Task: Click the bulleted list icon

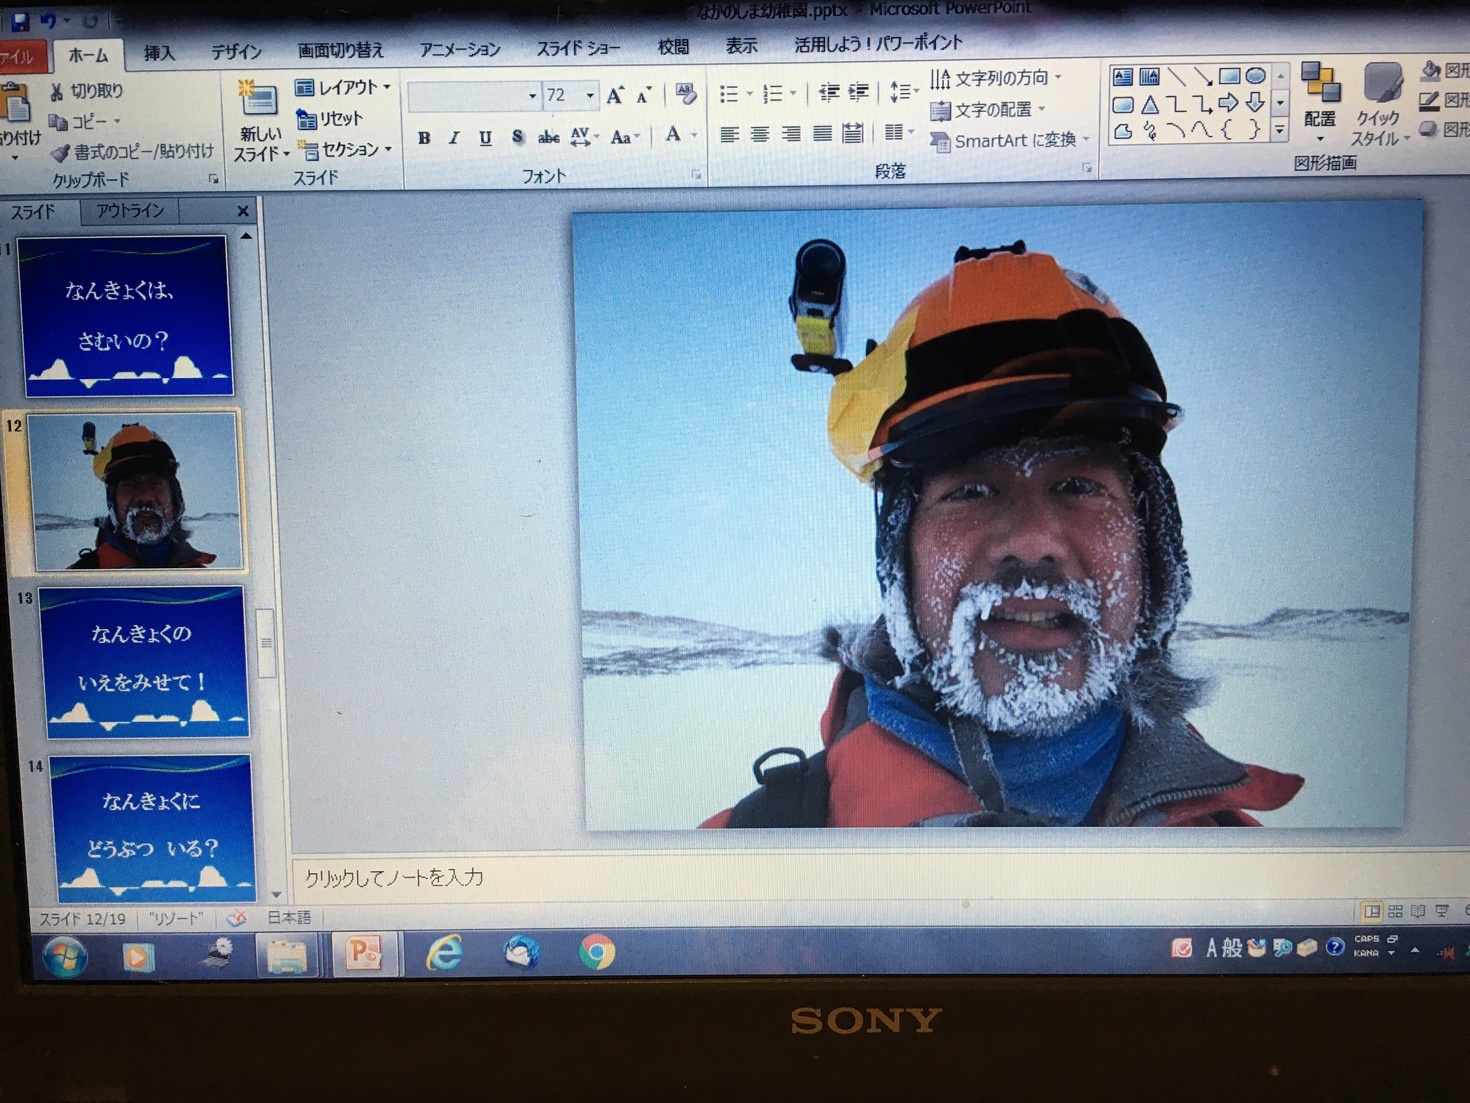Action: click(729, 94)
